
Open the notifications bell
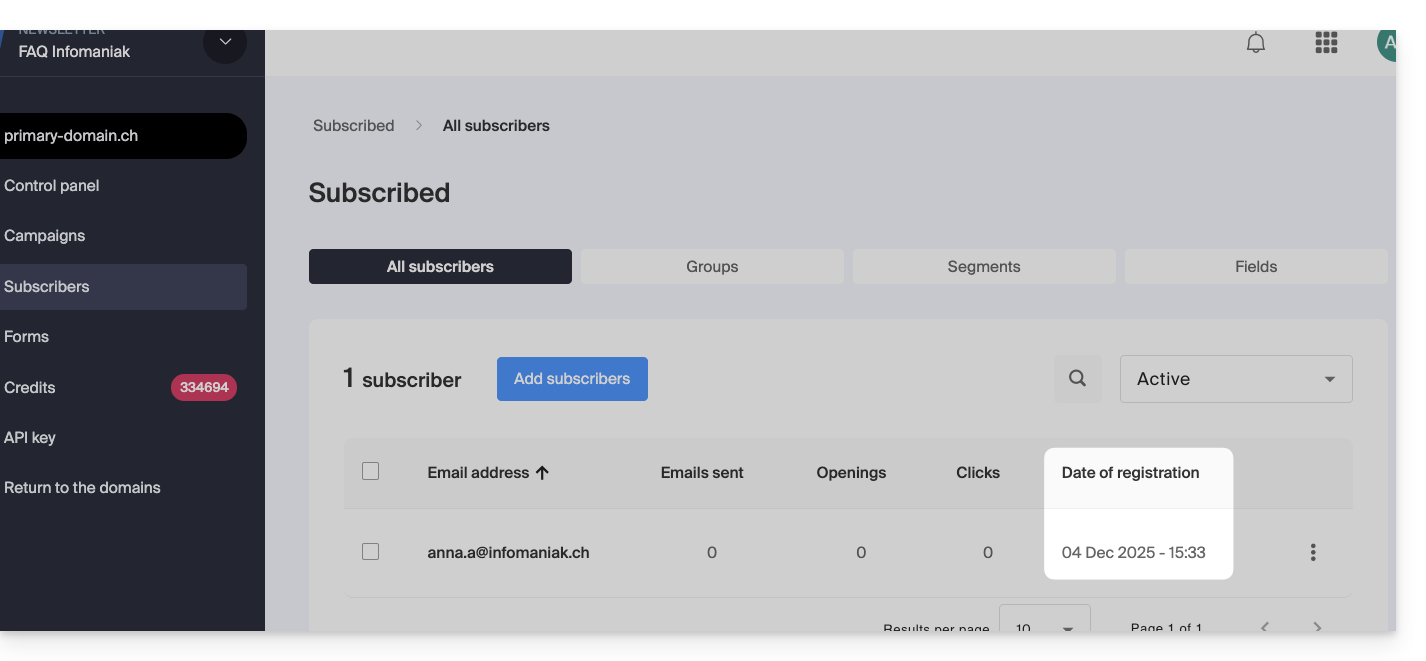tap(1256, 43)
